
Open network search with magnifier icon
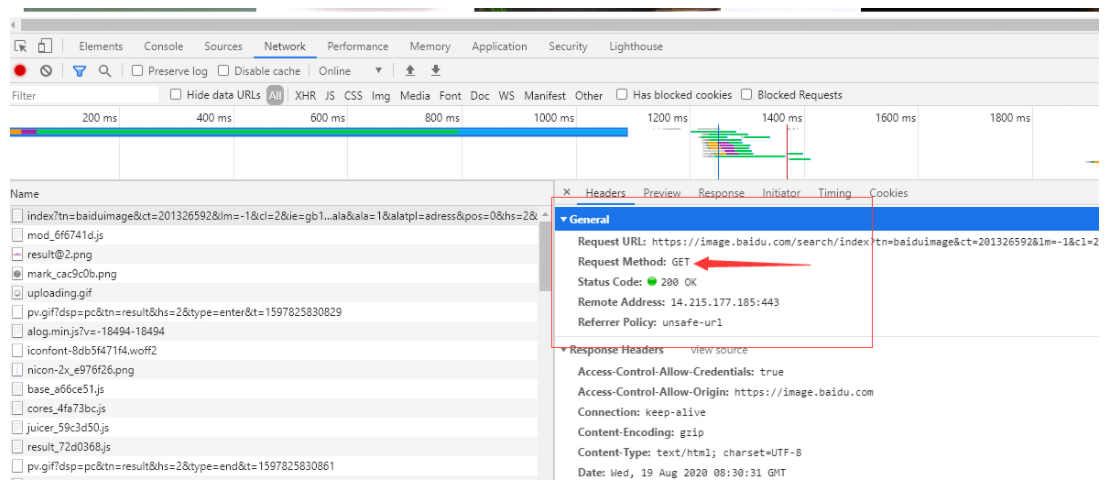[104, 71]
